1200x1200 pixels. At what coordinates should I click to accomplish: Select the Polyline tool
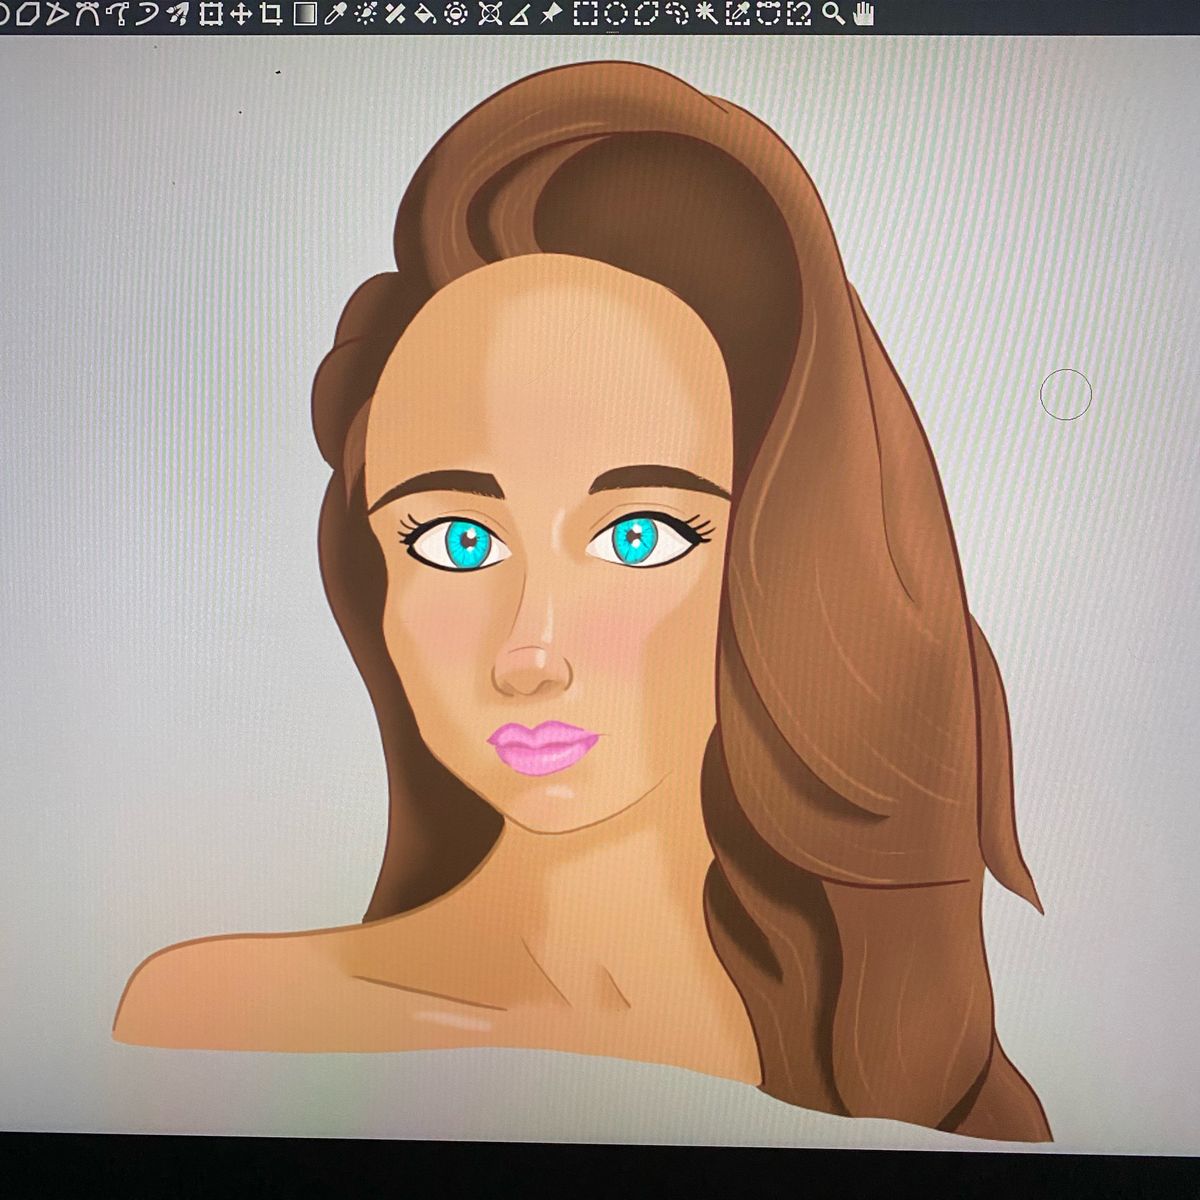point(59,14)
